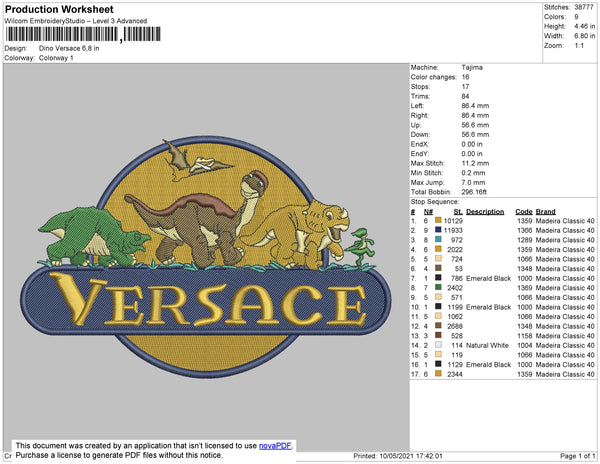
Task: Select the green swatch in stop row 8
Action: pyautogui.click(x=438, y=287)
